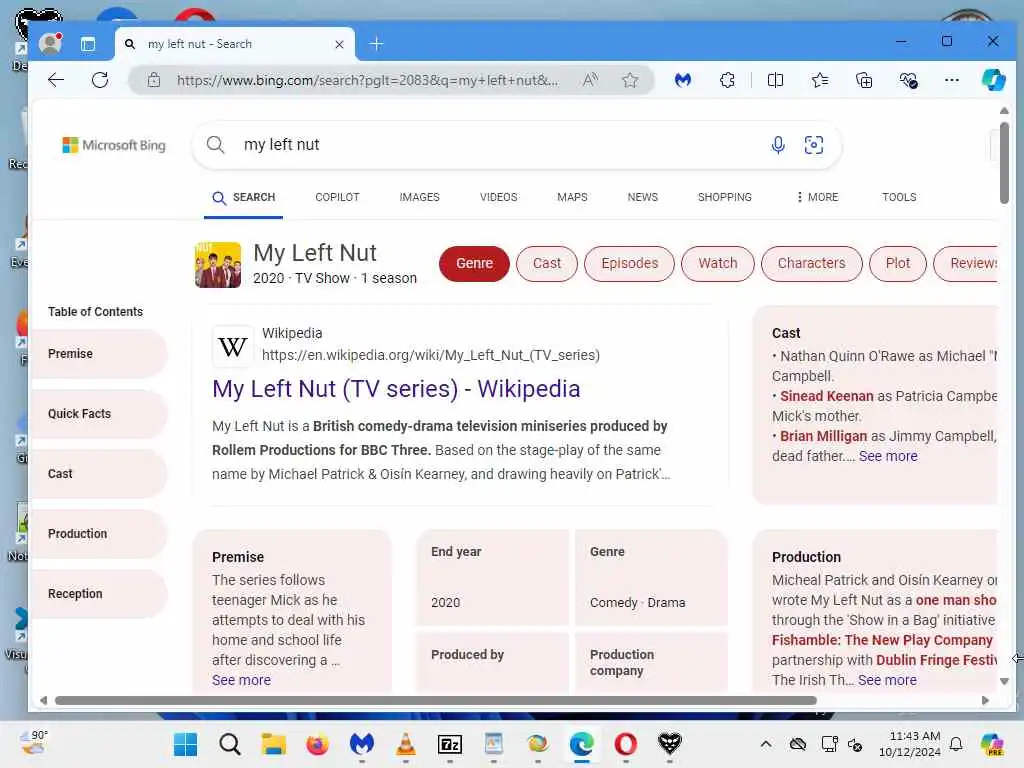
Task: Open the Copilot sidebar icon
Action: 993,80
